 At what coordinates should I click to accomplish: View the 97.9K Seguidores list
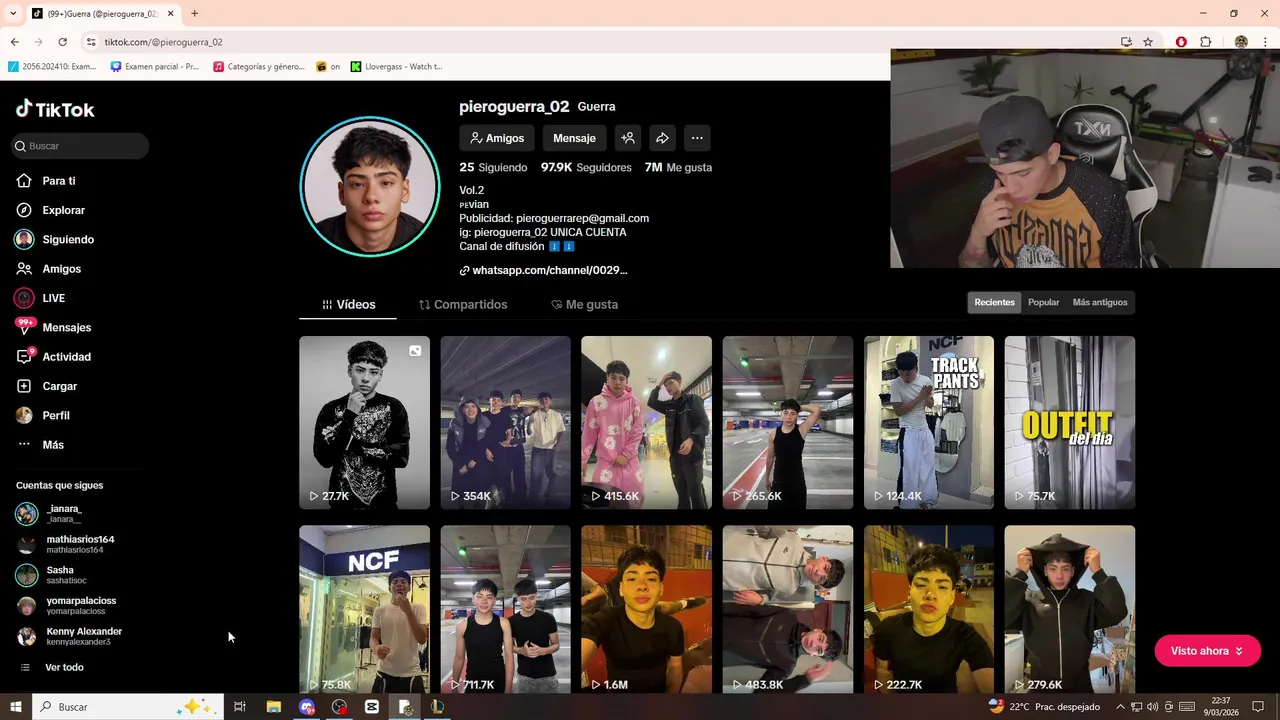pos(586,167)
